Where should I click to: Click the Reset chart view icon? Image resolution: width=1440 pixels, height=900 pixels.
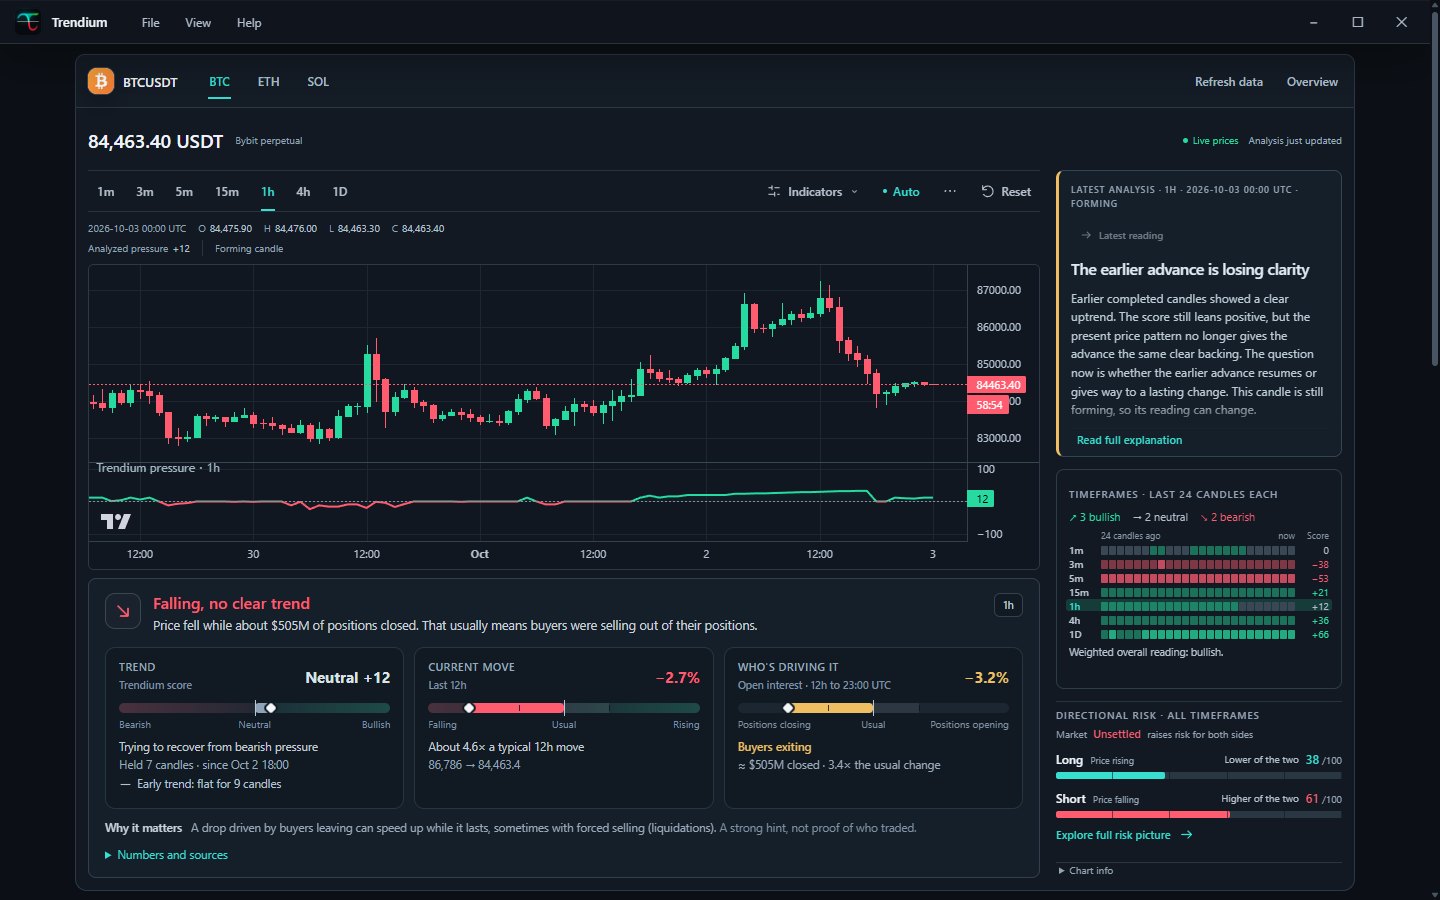[x=987, y=191]
